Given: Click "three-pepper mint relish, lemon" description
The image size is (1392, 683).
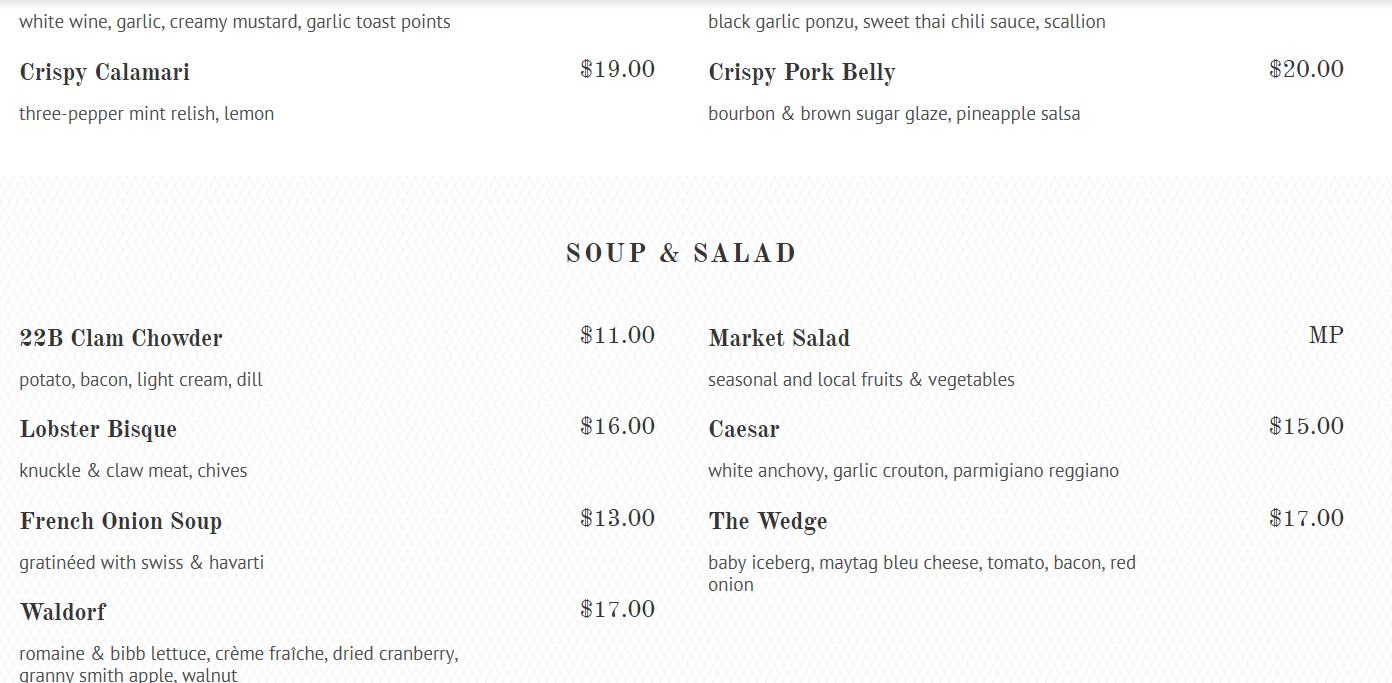Looking at the screenshot, I should click(146, 113).
